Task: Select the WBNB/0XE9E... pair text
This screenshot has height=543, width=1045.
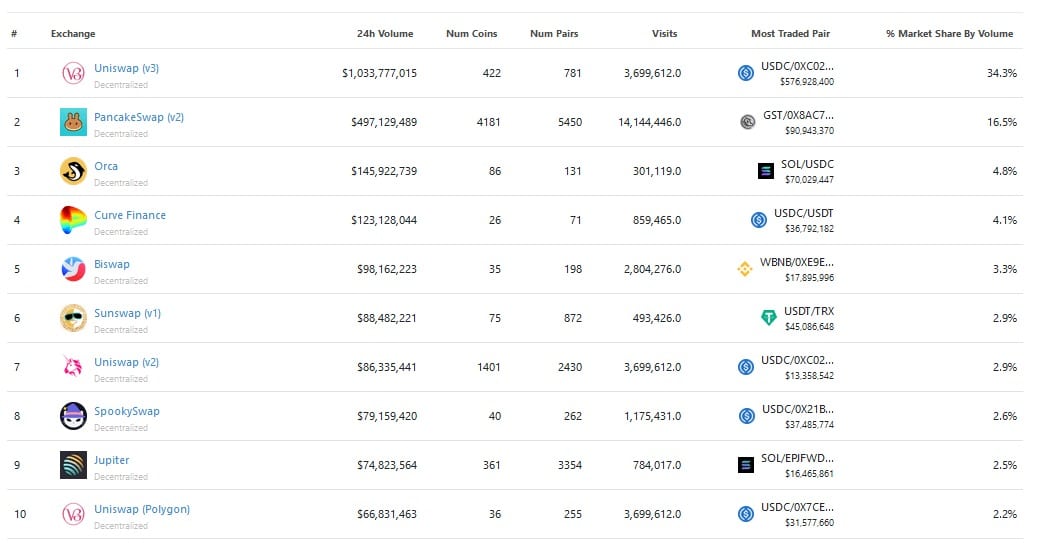Action: click(x=797, y=262)
